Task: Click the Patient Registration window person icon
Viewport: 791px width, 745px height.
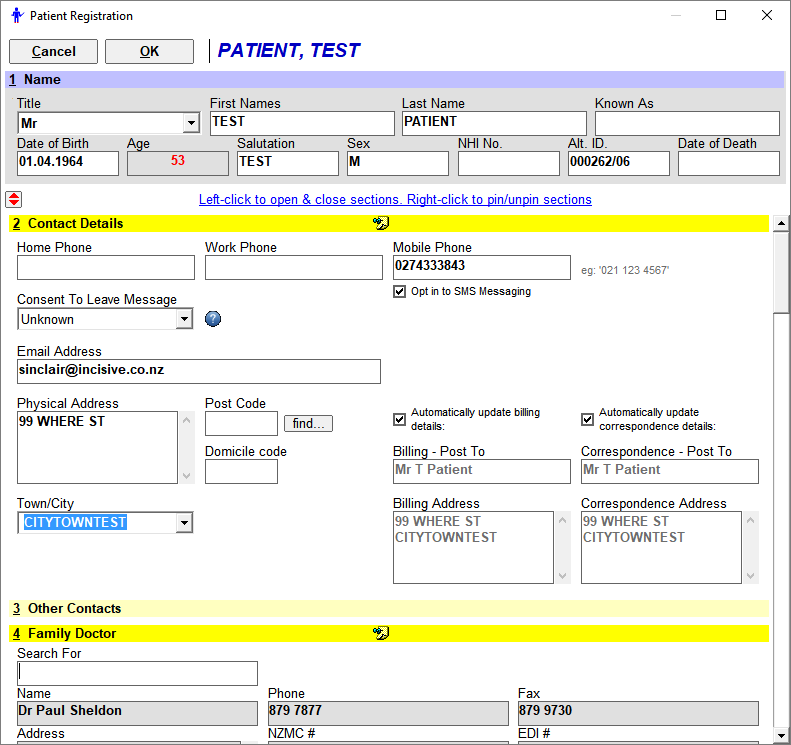Action: point(17,16)
